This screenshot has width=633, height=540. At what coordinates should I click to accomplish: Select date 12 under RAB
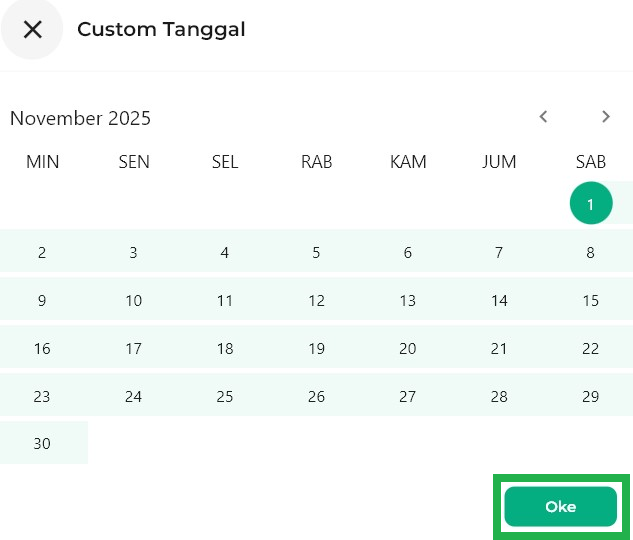point(316,300)
